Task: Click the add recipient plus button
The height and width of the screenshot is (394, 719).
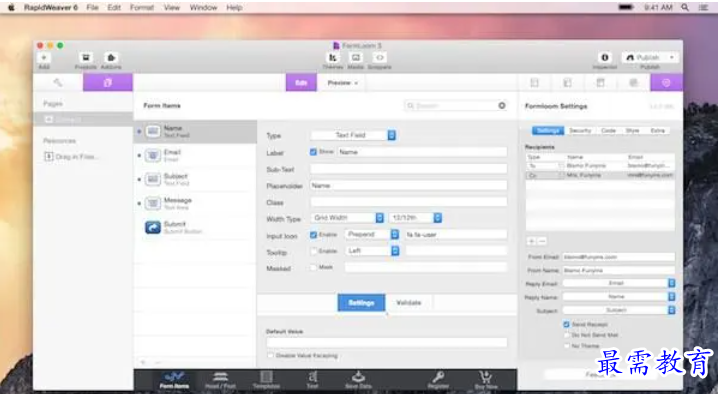Action: pyautogui.click(x=531, y=241)
